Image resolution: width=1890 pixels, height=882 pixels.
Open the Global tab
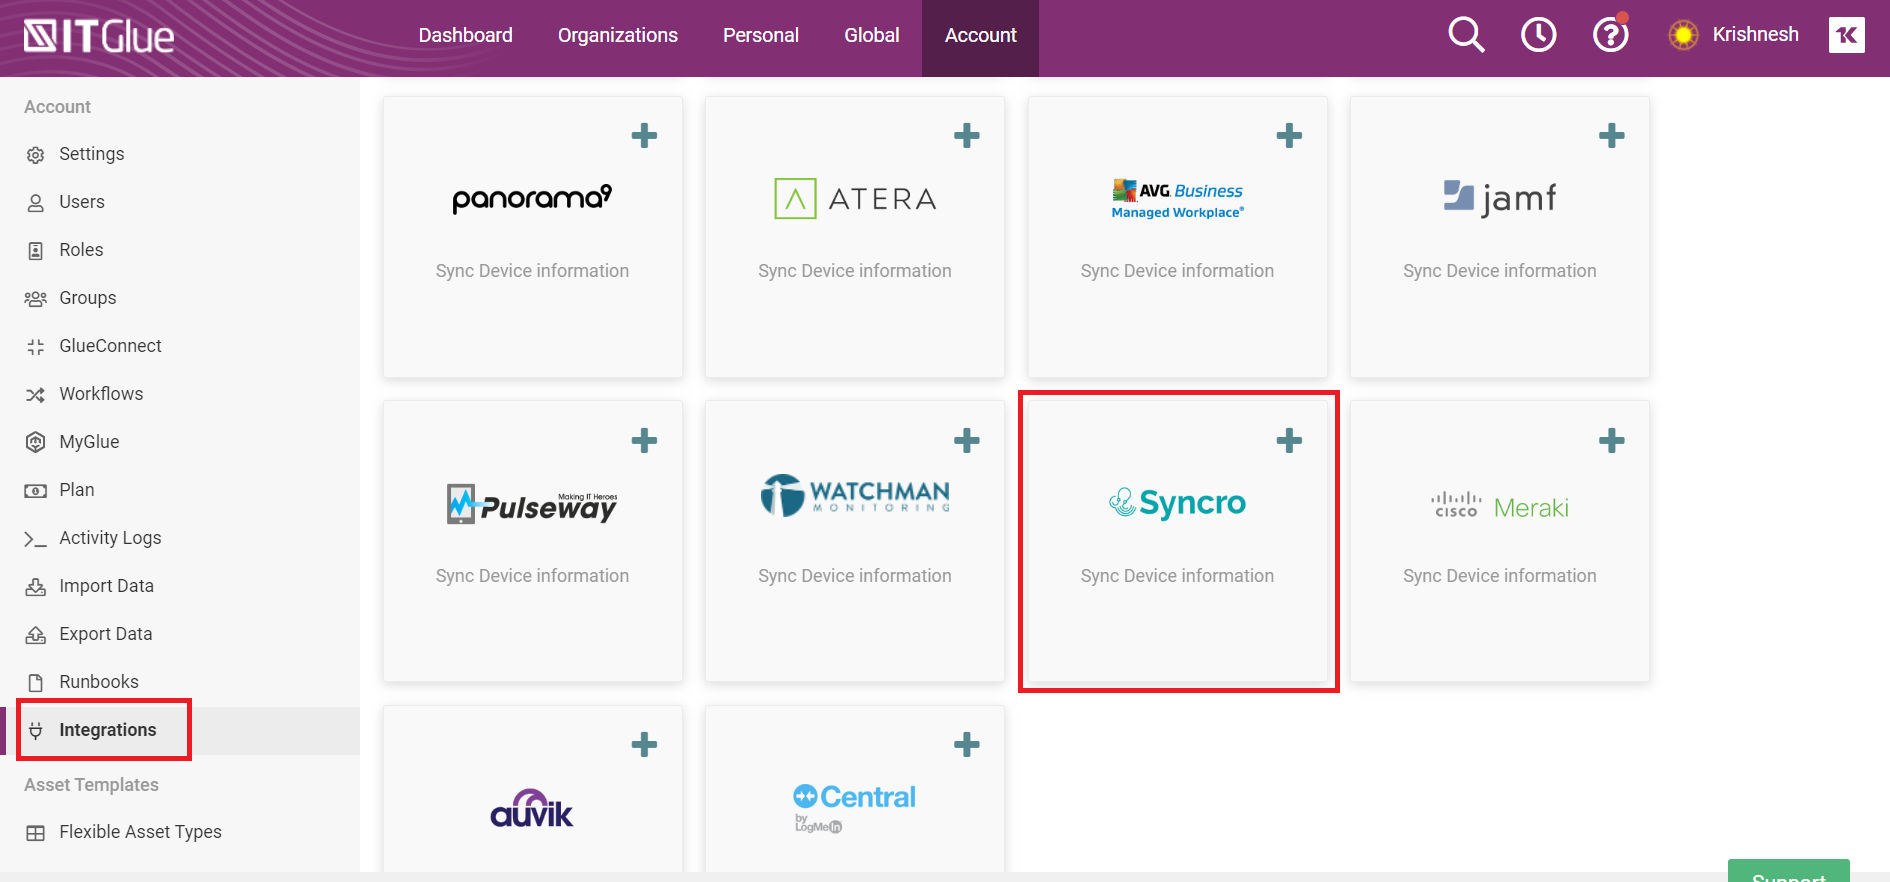coord(872,35)
